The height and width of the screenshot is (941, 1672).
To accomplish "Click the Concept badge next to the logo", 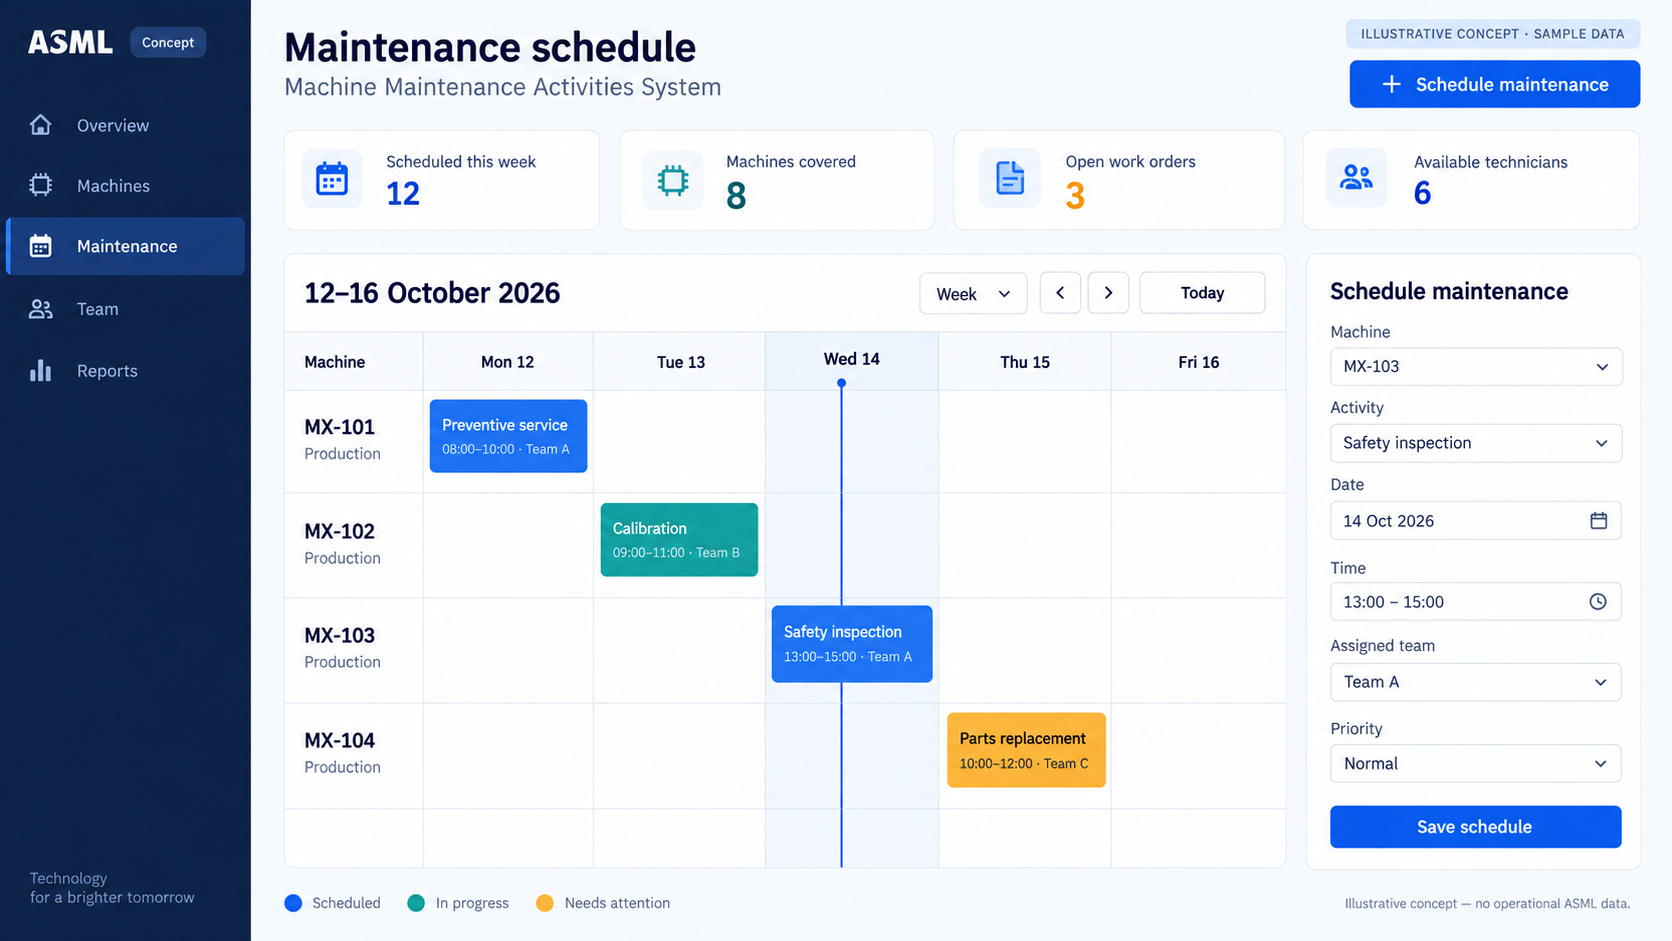I will pos(168,42).
